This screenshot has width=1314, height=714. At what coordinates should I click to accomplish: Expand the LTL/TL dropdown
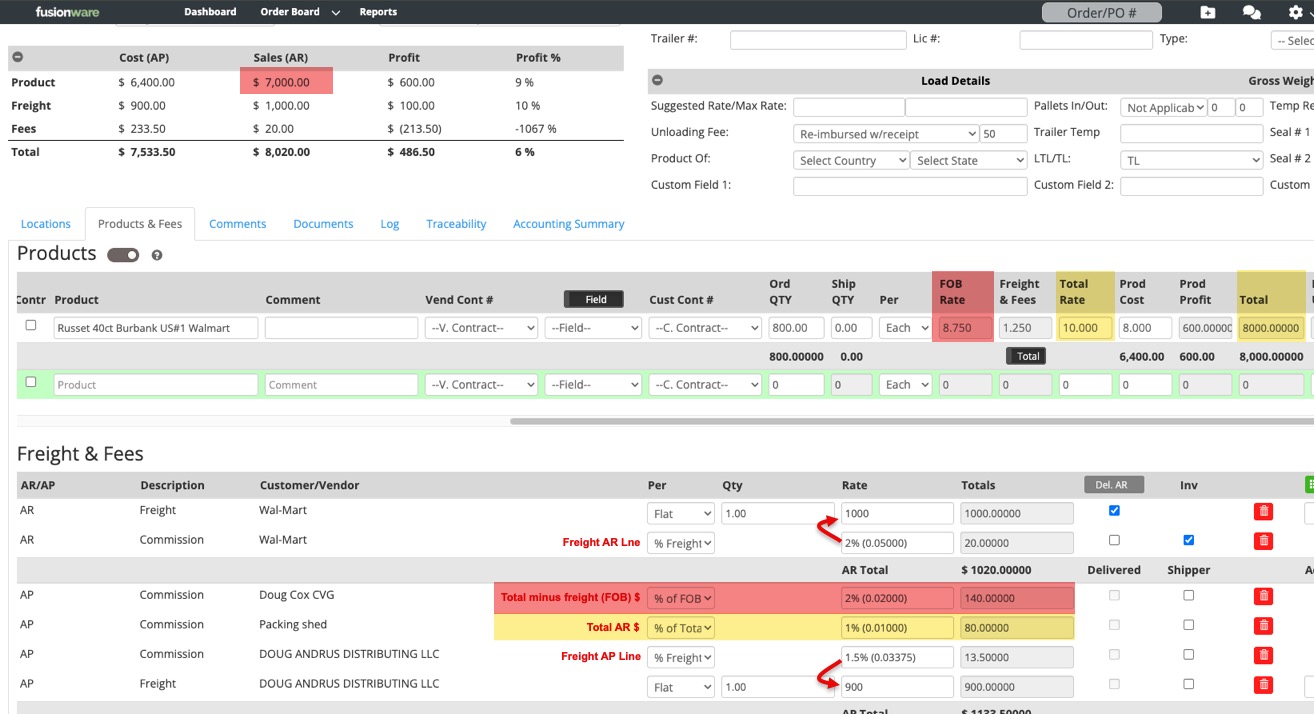pyautogui.click(x=1191, y=160)
